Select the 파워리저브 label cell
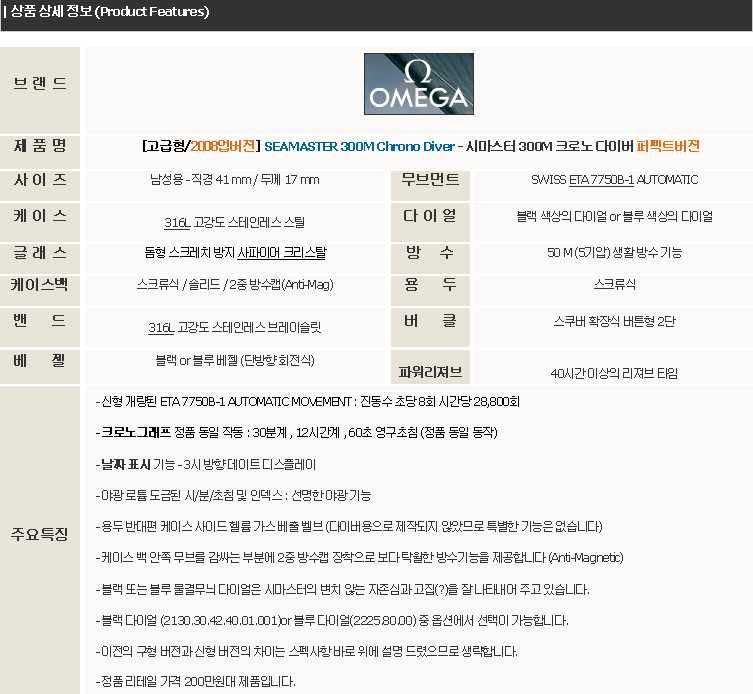This screenshot has width=753, height=694. tap(430, 372)
